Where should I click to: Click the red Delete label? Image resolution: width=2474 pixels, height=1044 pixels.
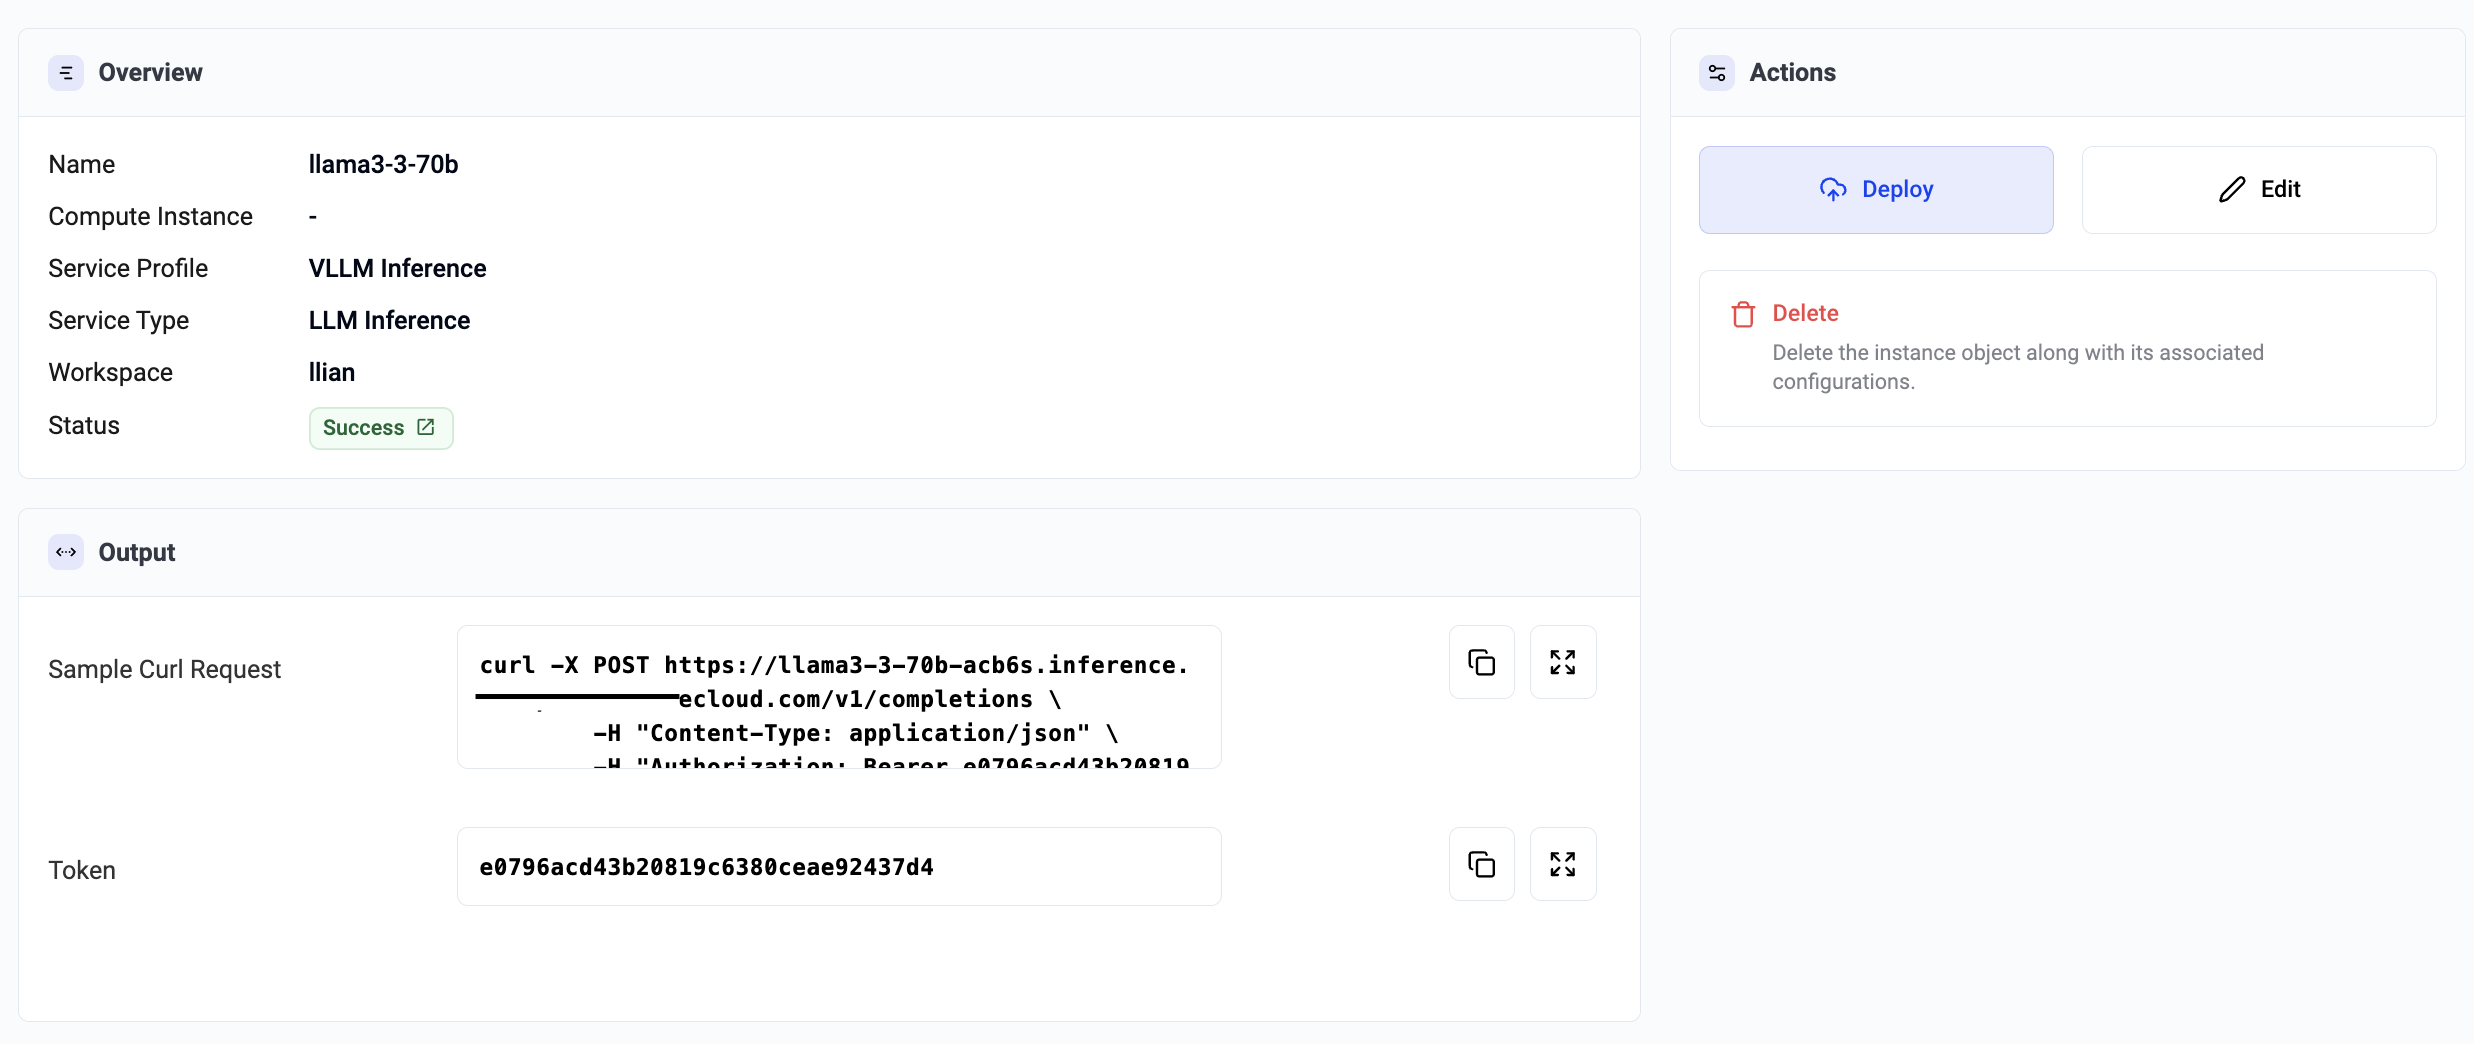1805,313
